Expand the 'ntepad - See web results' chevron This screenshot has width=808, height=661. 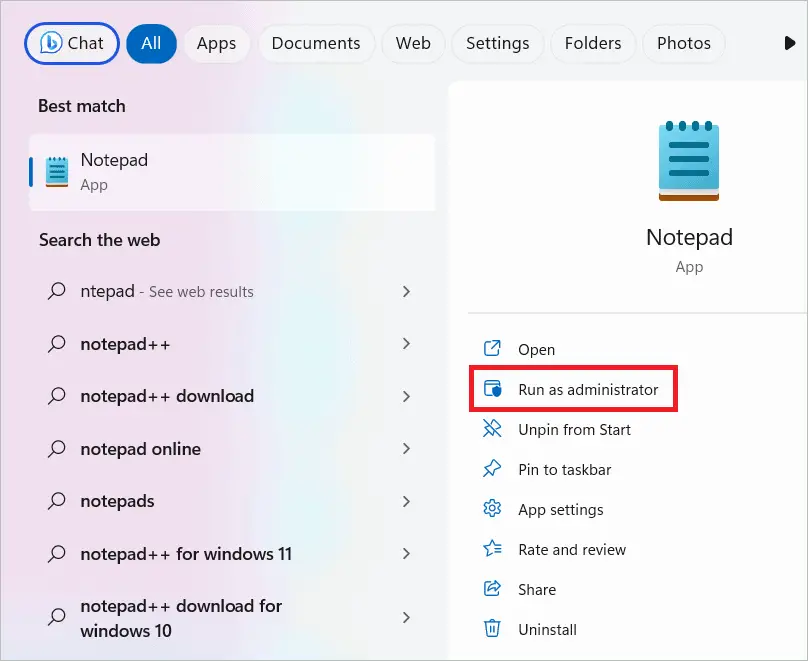point(406,291)
